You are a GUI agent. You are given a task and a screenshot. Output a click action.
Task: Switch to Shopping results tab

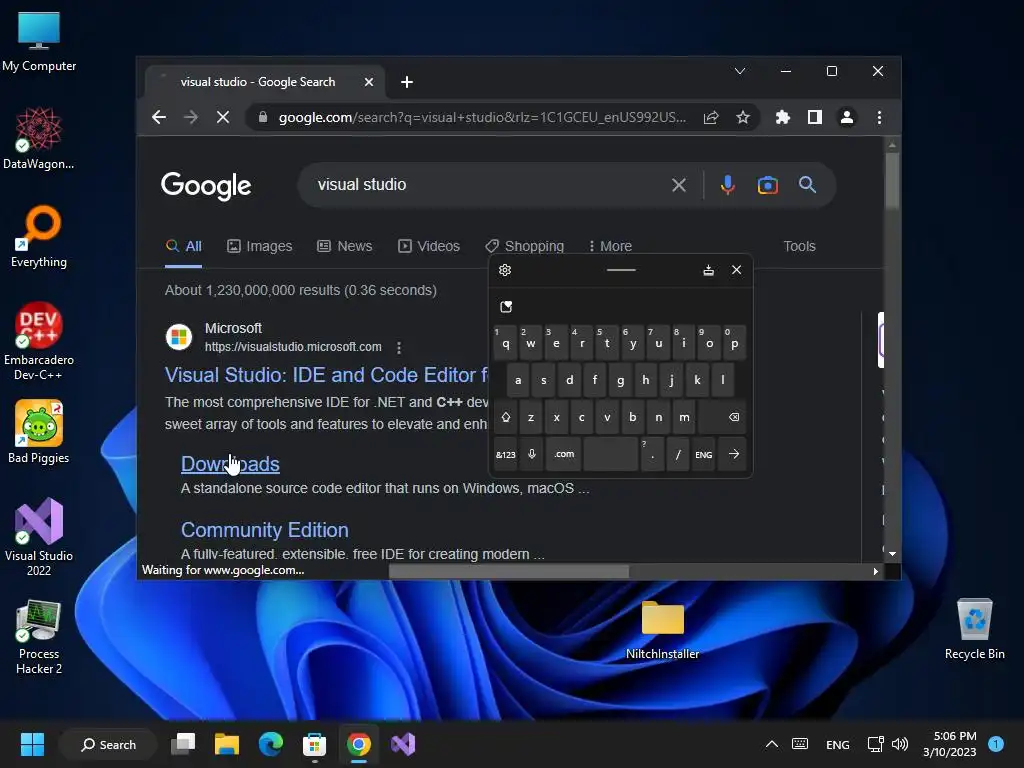point(524,246)
